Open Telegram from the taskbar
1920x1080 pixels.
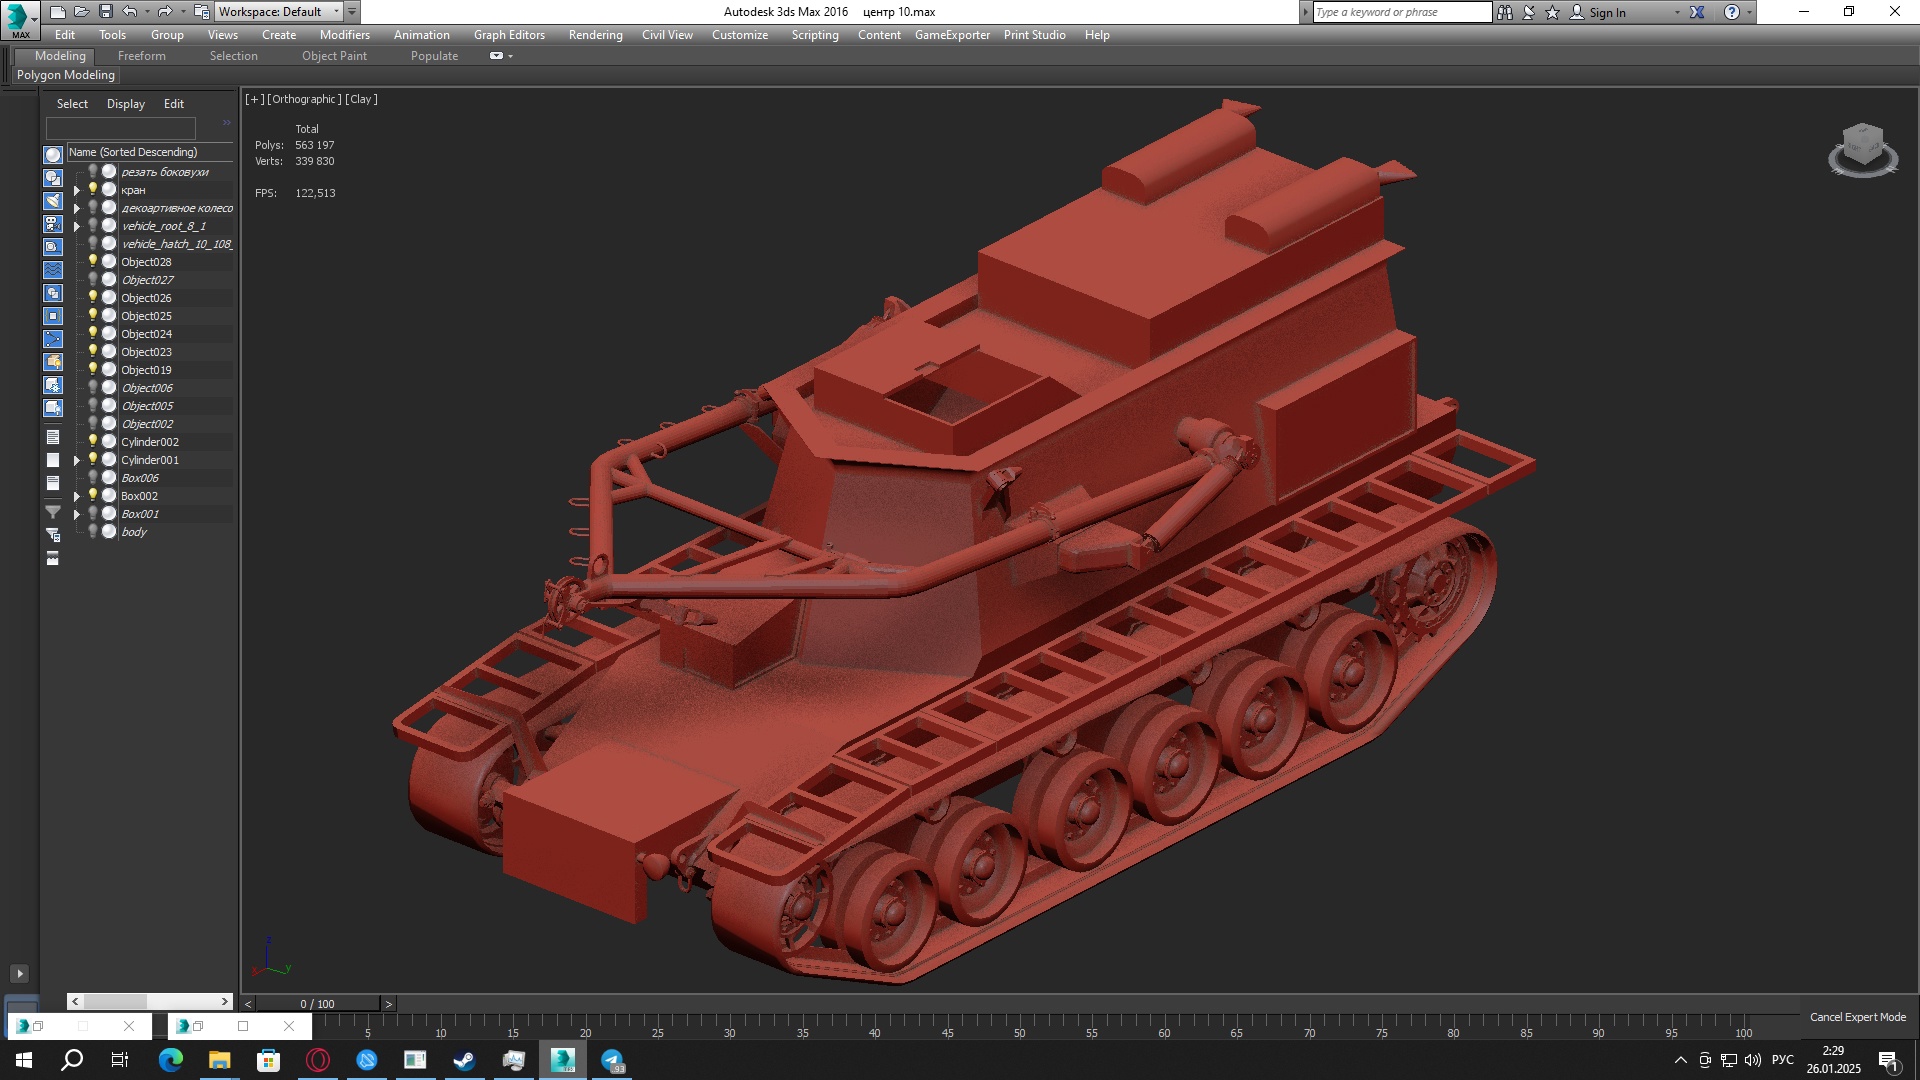point(612,1060)
